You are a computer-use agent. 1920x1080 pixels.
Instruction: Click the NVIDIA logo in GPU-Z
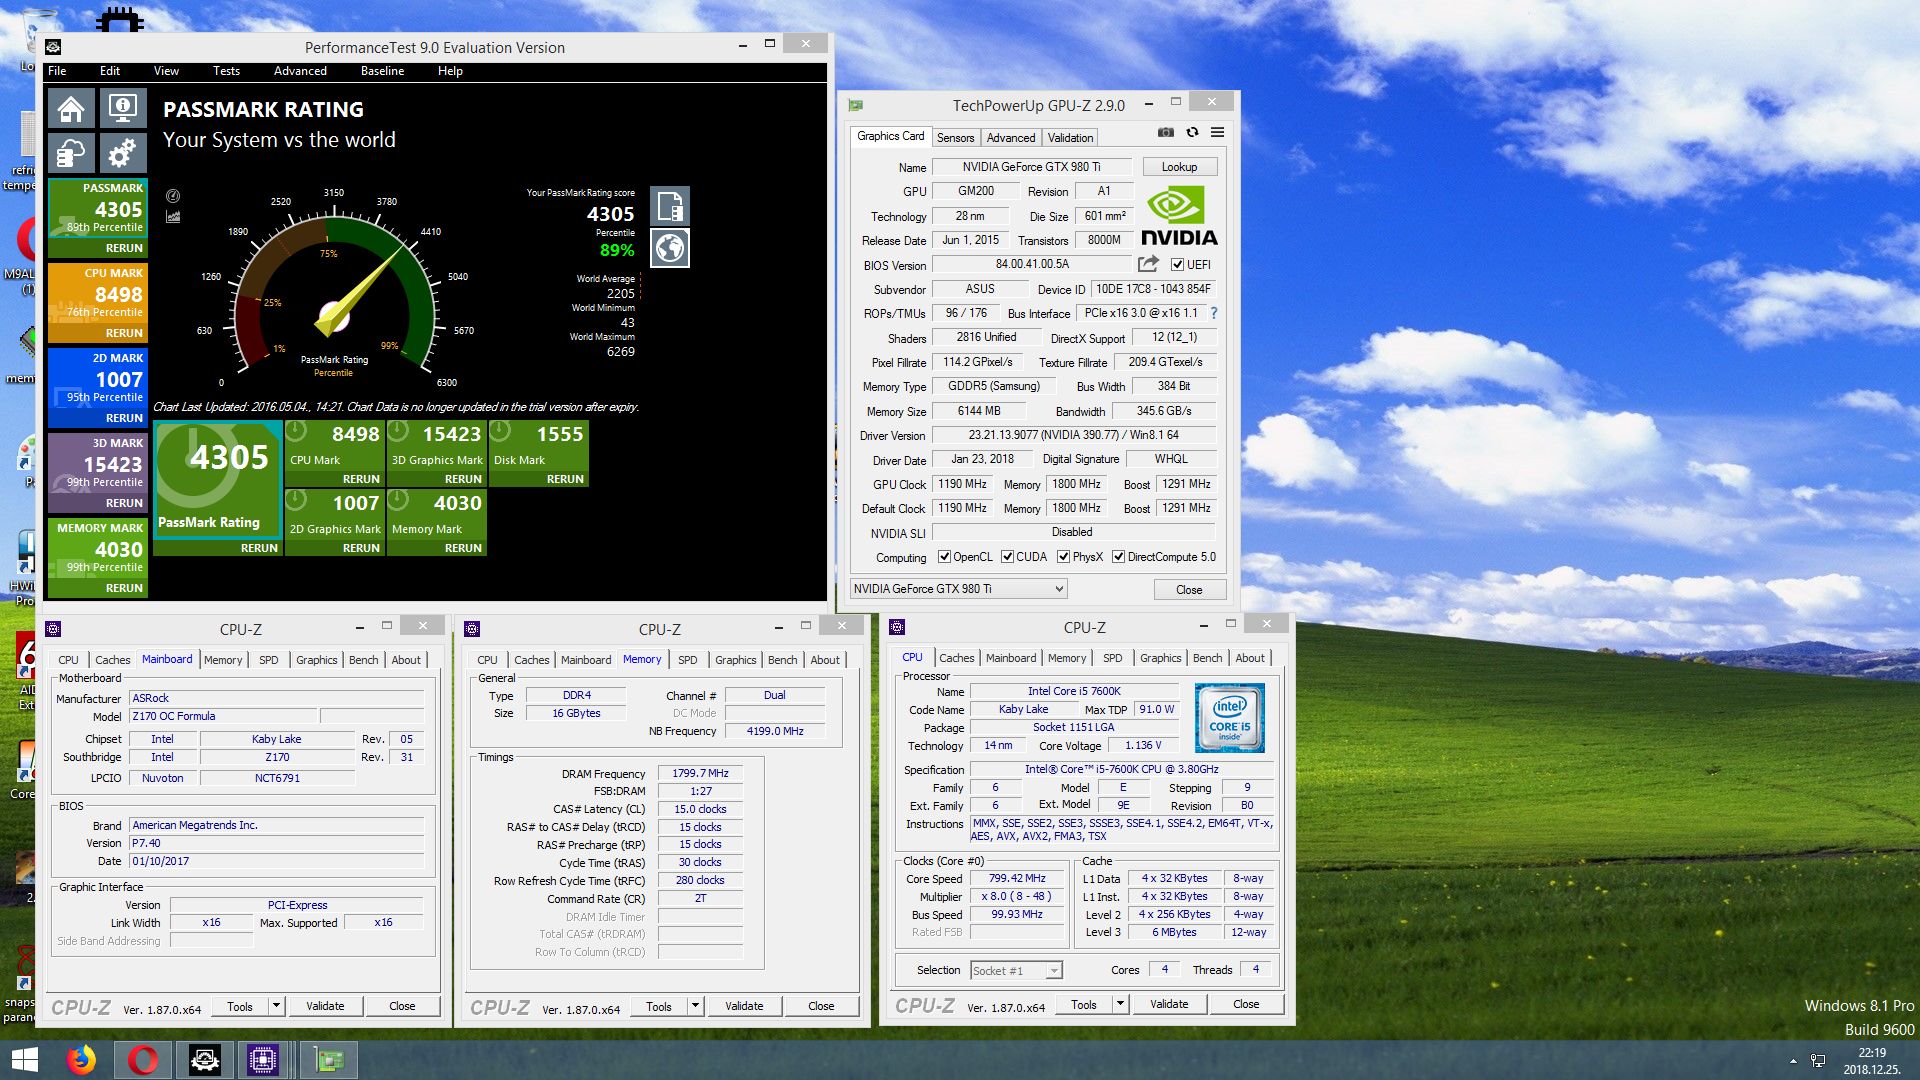coord(1179,216)
